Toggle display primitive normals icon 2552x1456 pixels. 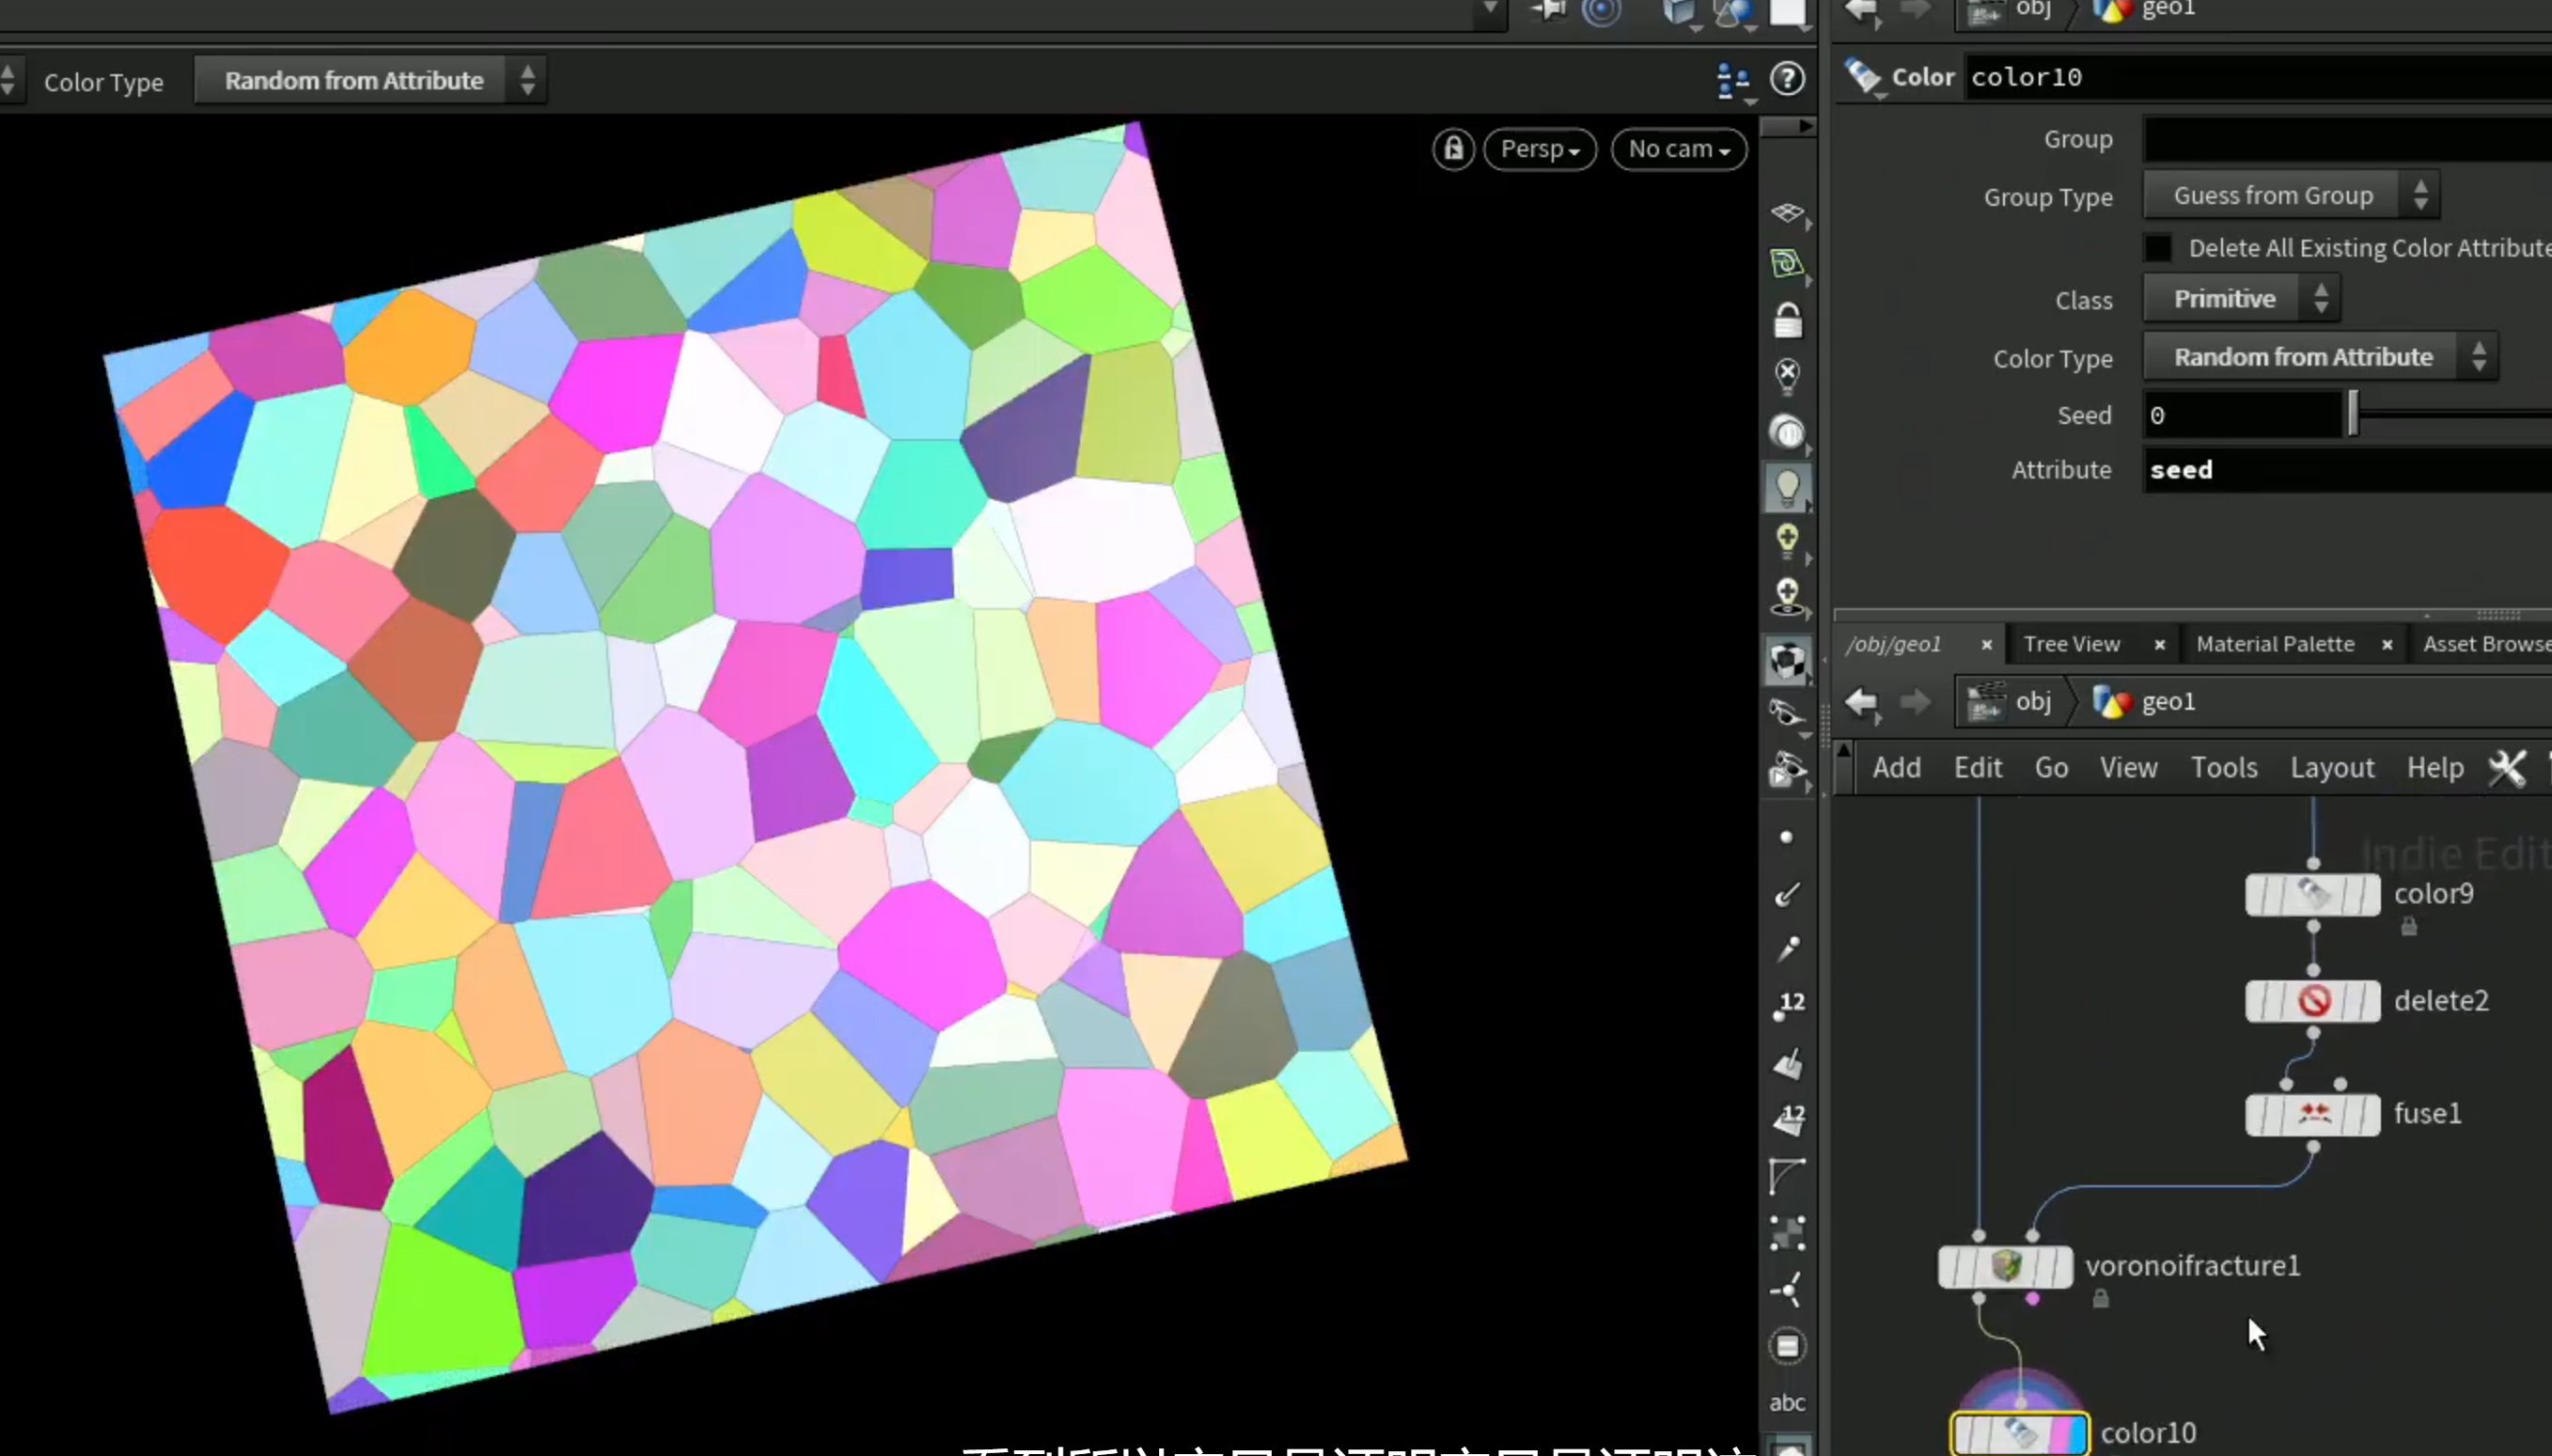(1787, 1063)
